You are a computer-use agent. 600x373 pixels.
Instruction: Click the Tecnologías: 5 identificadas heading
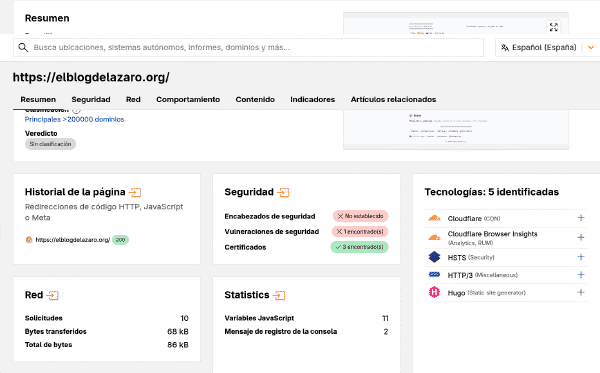(x=492, y=192)
